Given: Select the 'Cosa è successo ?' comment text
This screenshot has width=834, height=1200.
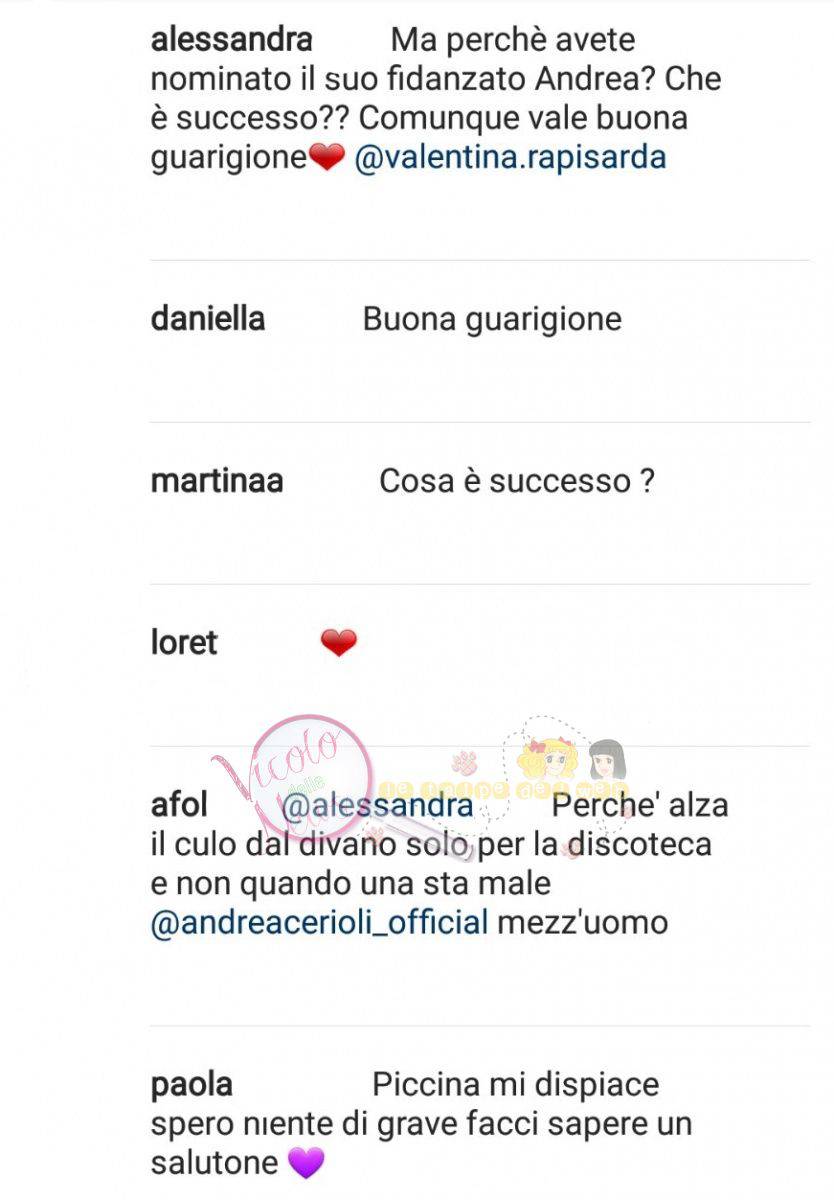Looking at the screenshot, I should (x=517, y=481).
